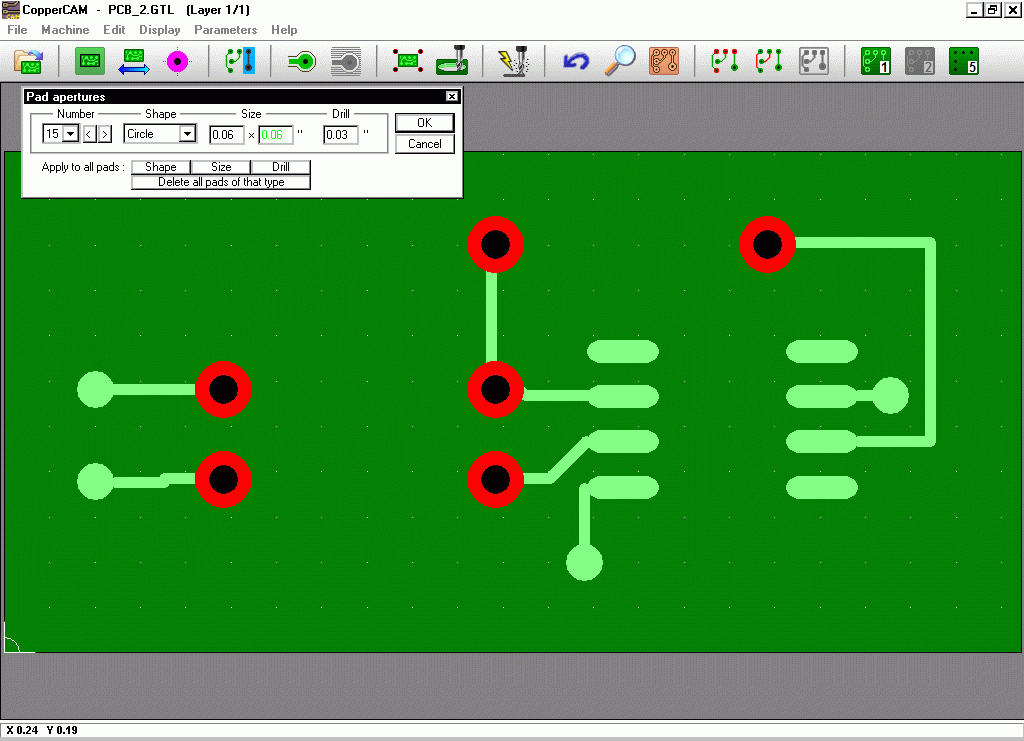Click the open file folder icon
Image resolution: width=1024 pixels, height=741 pixels.
27,61
